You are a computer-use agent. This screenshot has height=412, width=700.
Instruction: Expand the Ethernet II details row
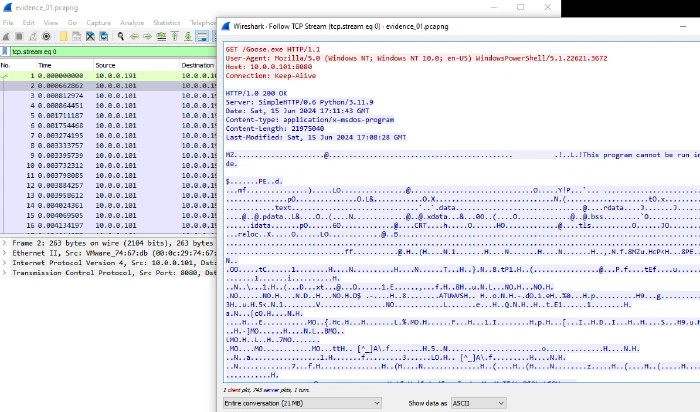(x=4, y=253)
